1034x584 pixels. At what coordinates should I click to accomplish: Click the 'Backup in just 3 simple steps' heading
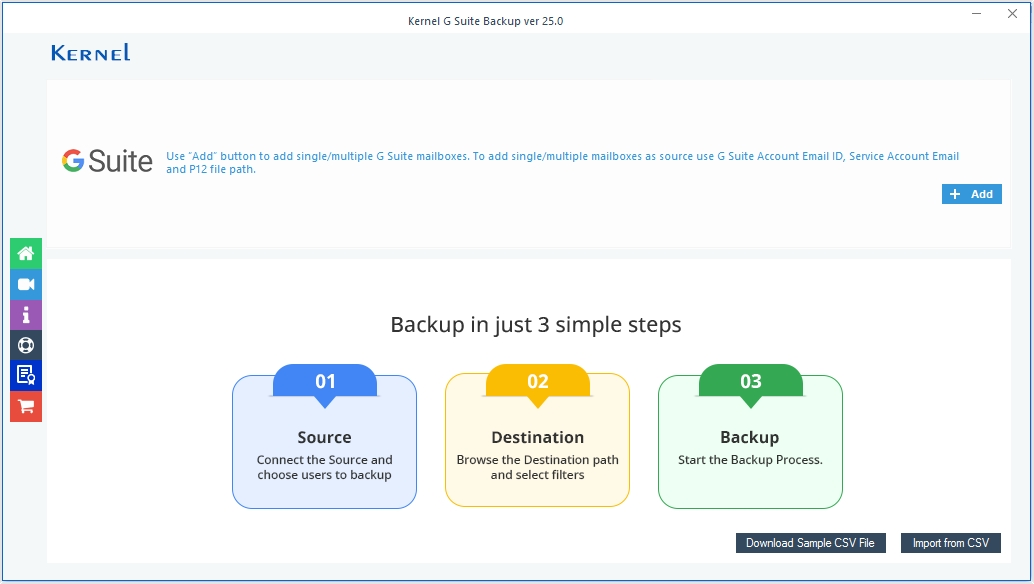tap(536, 325)
